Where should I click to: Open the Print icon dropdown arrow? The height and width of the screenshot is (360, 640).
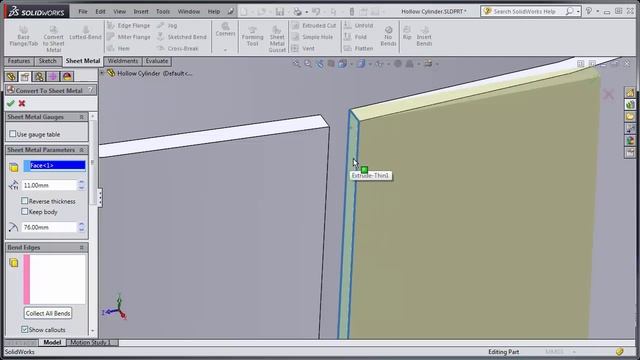tap(307, 12)
